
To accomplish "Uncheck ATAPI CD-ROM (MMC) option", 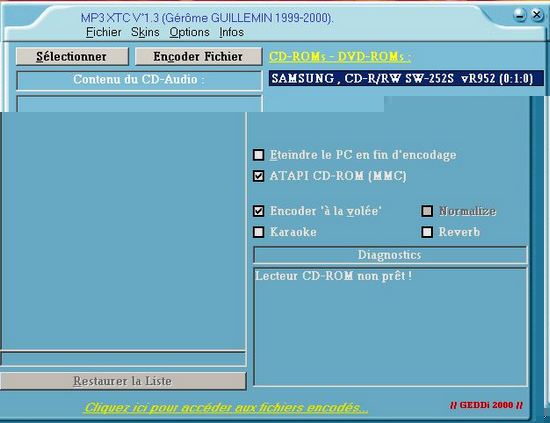I will coord(259,176).
